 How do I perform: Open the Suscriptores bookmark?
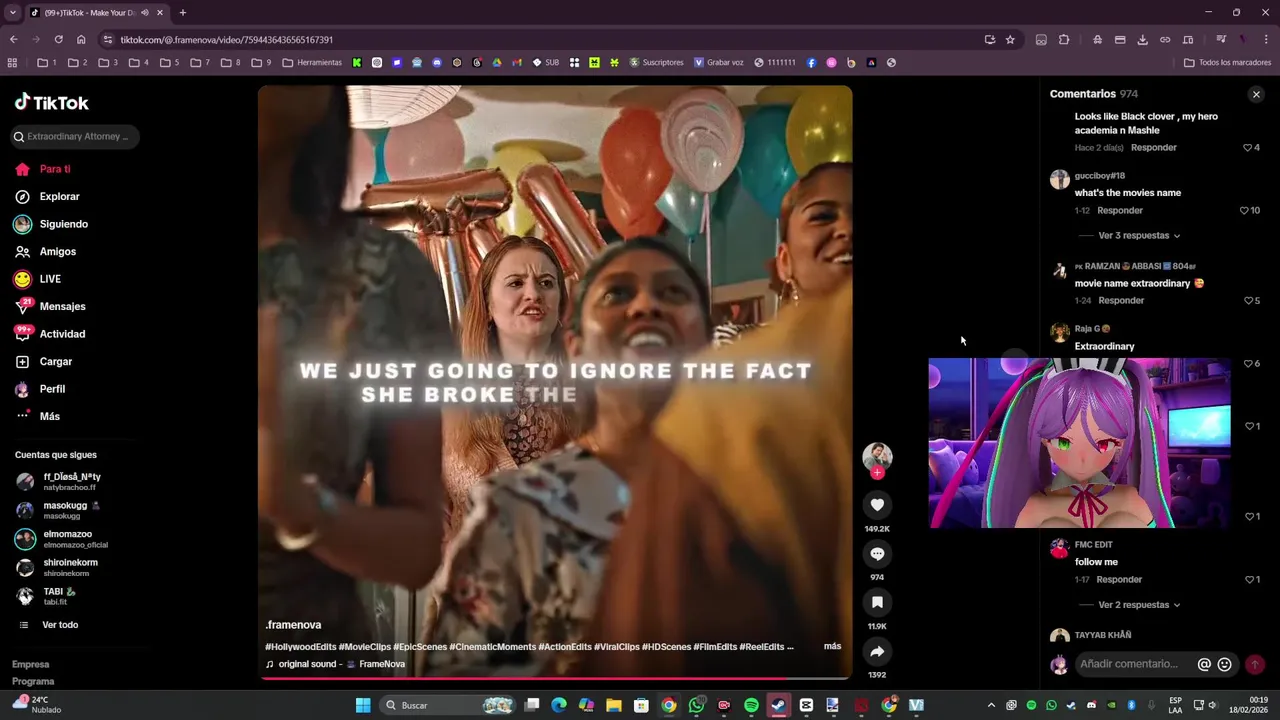[x=656, y=62]
